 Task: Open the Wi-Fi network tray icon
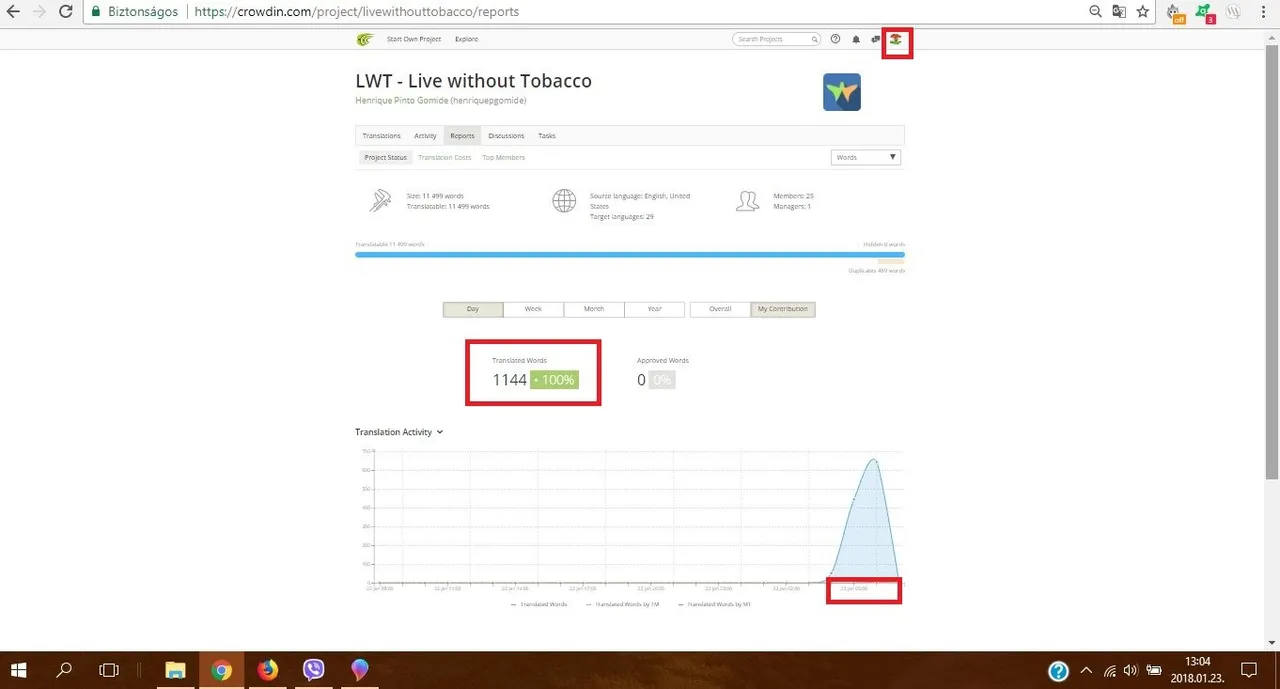click(1109, 670)
